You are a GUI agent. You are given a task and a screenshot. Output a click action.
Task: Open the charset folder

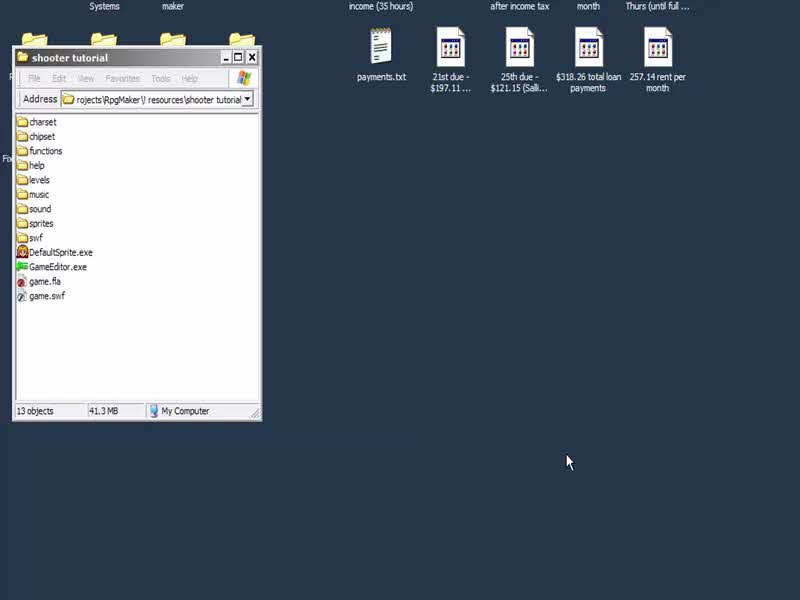[42, 122]
